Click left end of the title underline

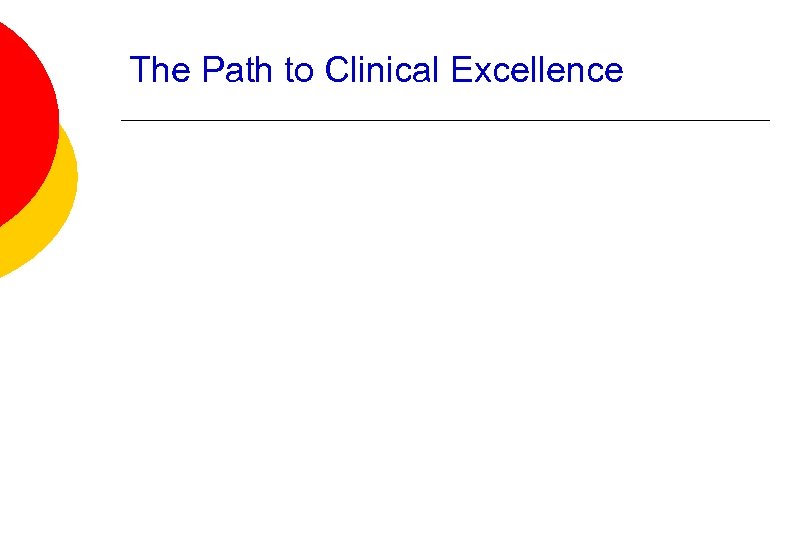click(x=124, y=121)
